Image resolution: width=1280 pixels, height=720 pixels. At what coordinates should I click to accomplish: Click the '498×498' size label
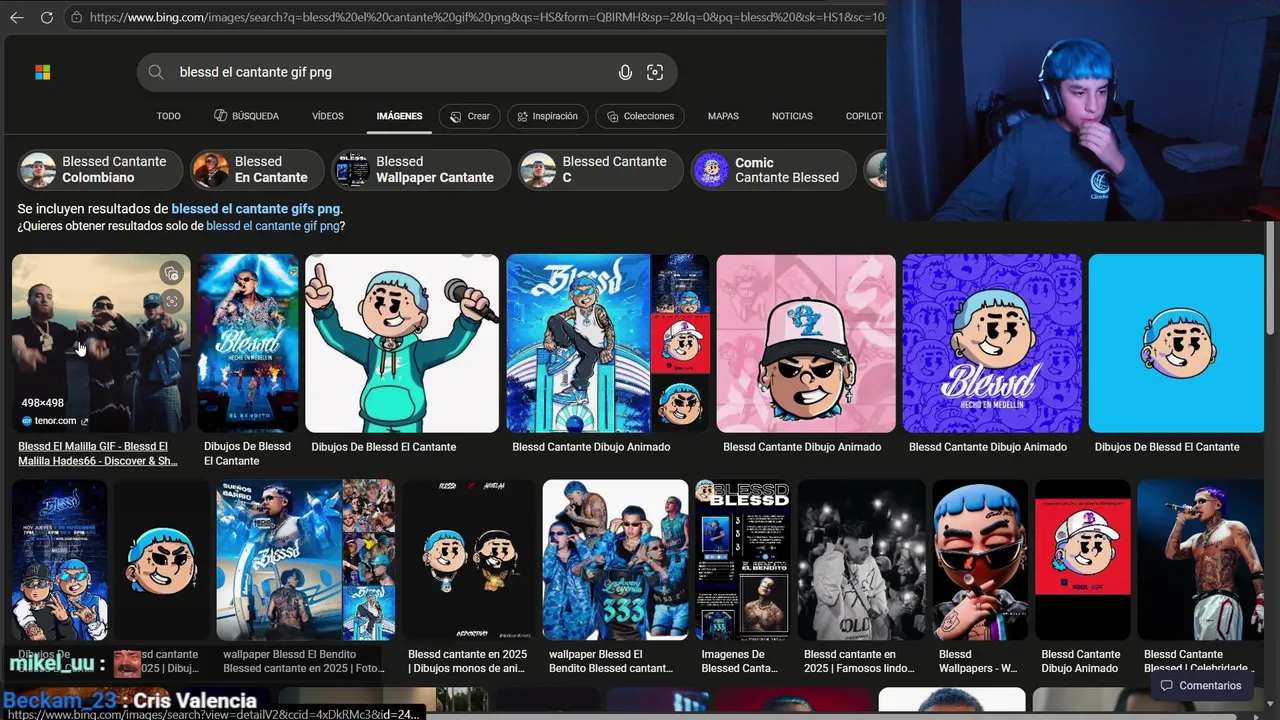coord(42,403)
